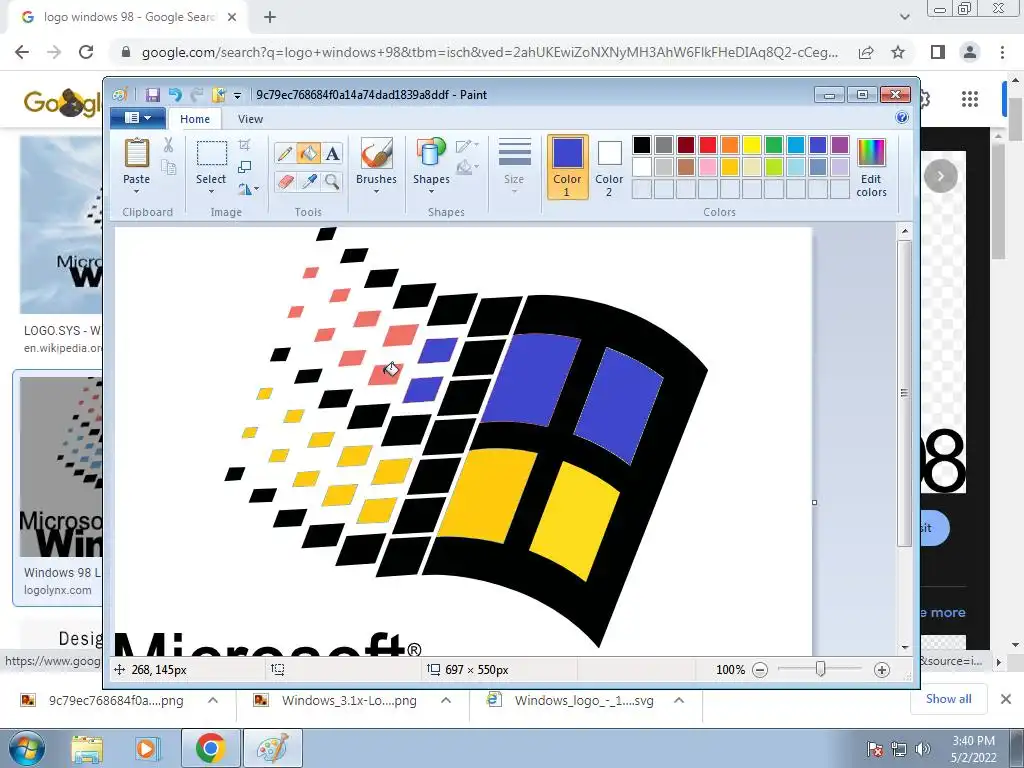1024x768 pixels.
Task: Select the Eraser tool
Action: click(x=285, y=181)
